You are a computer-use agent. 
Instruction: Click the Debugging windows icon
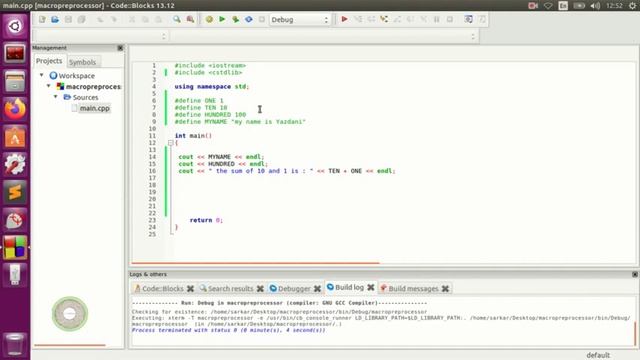coord(469,19)
